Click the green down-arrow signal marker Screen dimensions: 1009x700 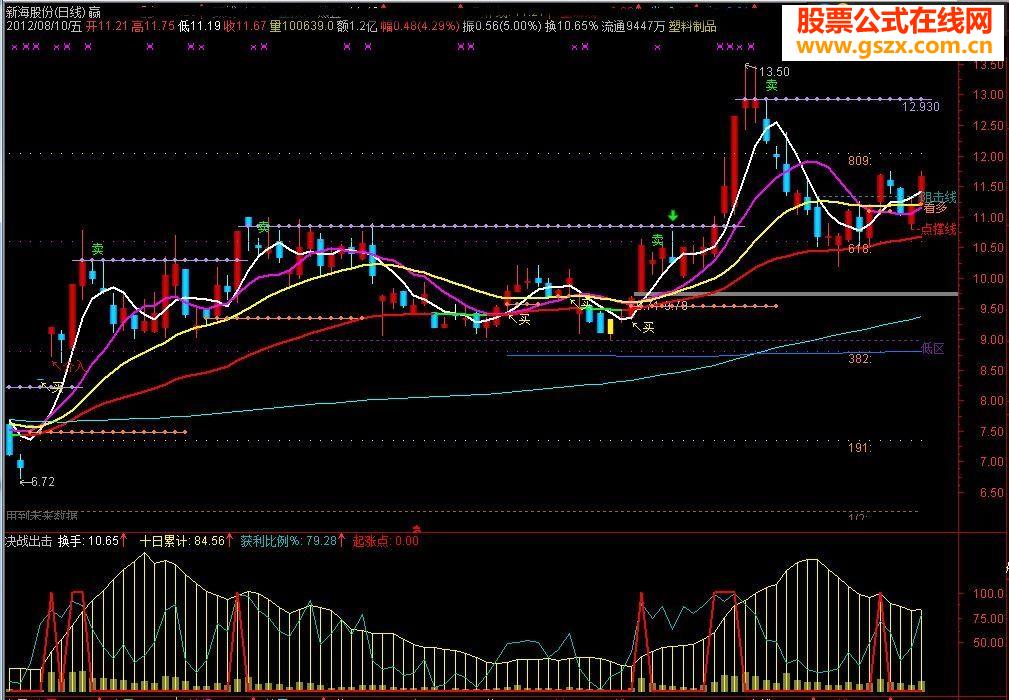pos(673,216)
